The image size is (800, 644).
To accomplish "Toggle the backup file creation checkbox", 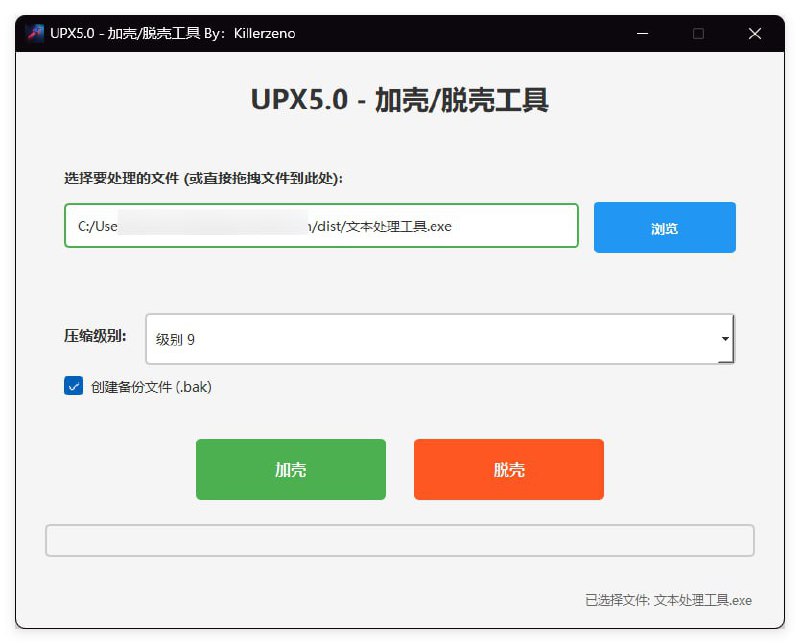I will point(72,385).
